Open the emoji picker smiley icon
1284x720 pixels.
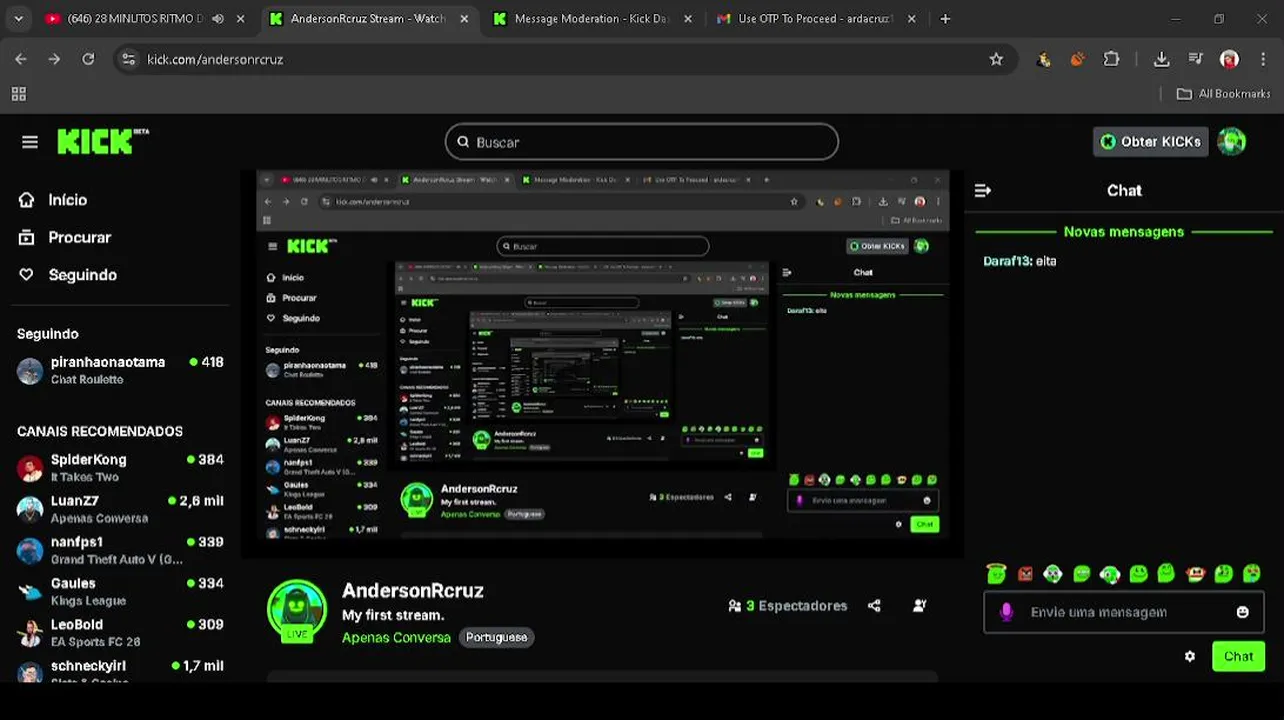tap(1243, 612)
